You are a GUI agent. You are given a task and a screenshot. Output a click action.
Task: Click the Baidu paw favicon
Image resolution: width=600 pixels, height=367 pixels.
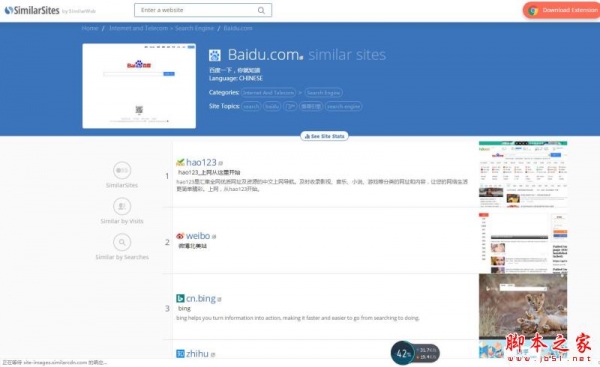tap(215, 55)
